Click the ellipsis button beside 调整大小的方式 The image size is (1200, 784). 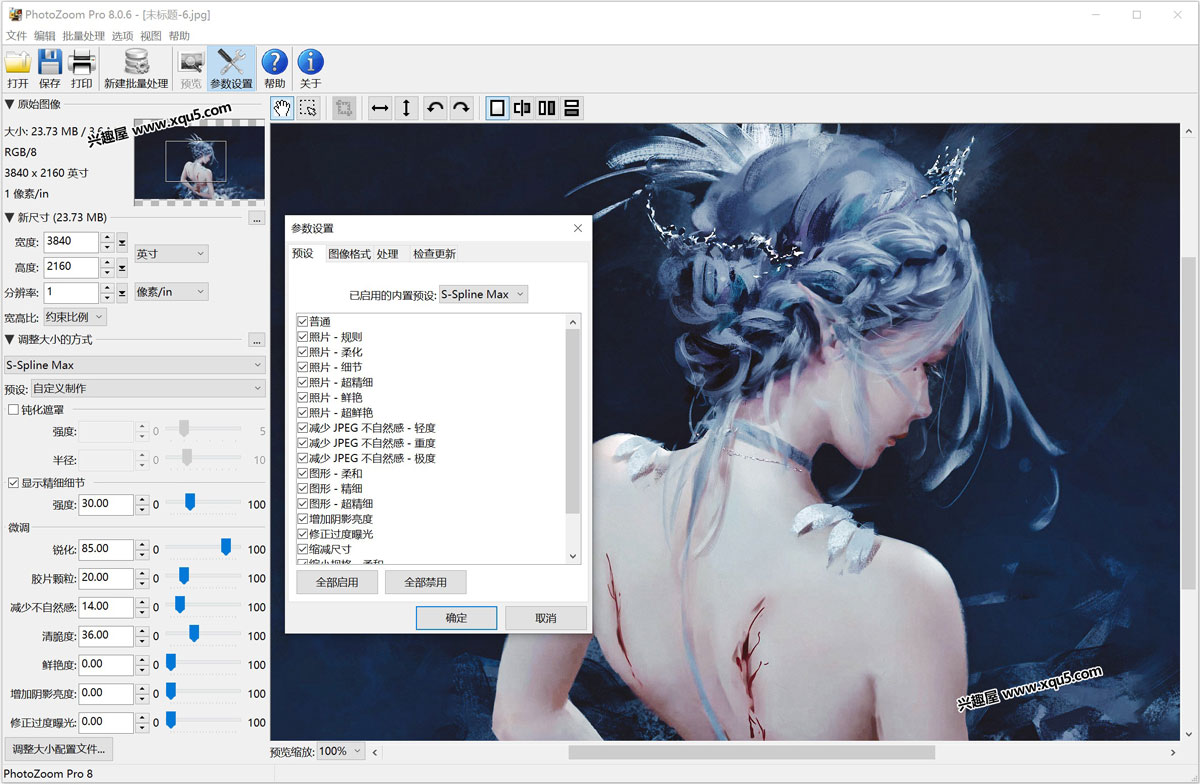(257, 339)
